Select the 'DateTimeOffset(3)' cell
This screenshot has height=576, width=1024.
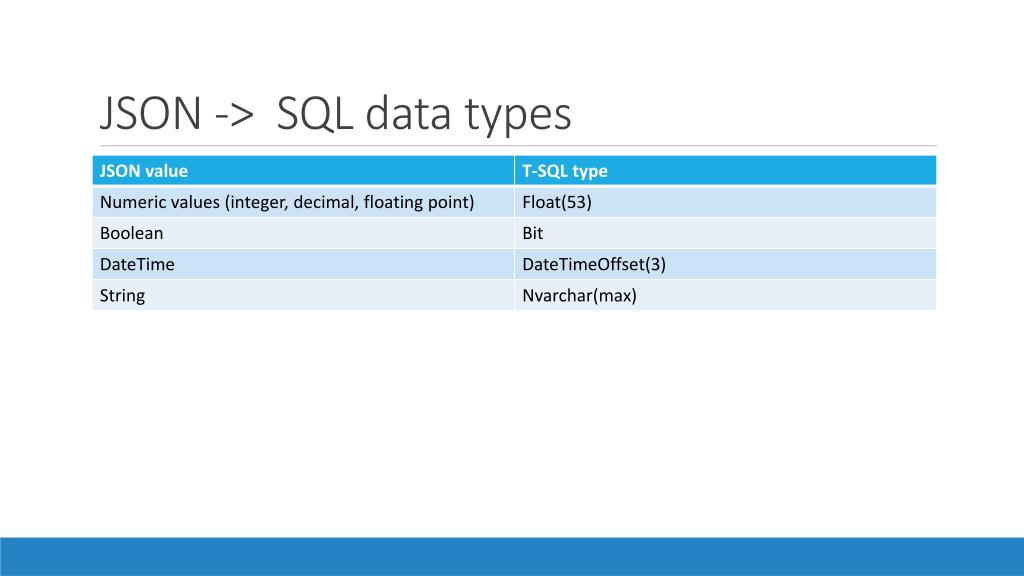[594, 264]
